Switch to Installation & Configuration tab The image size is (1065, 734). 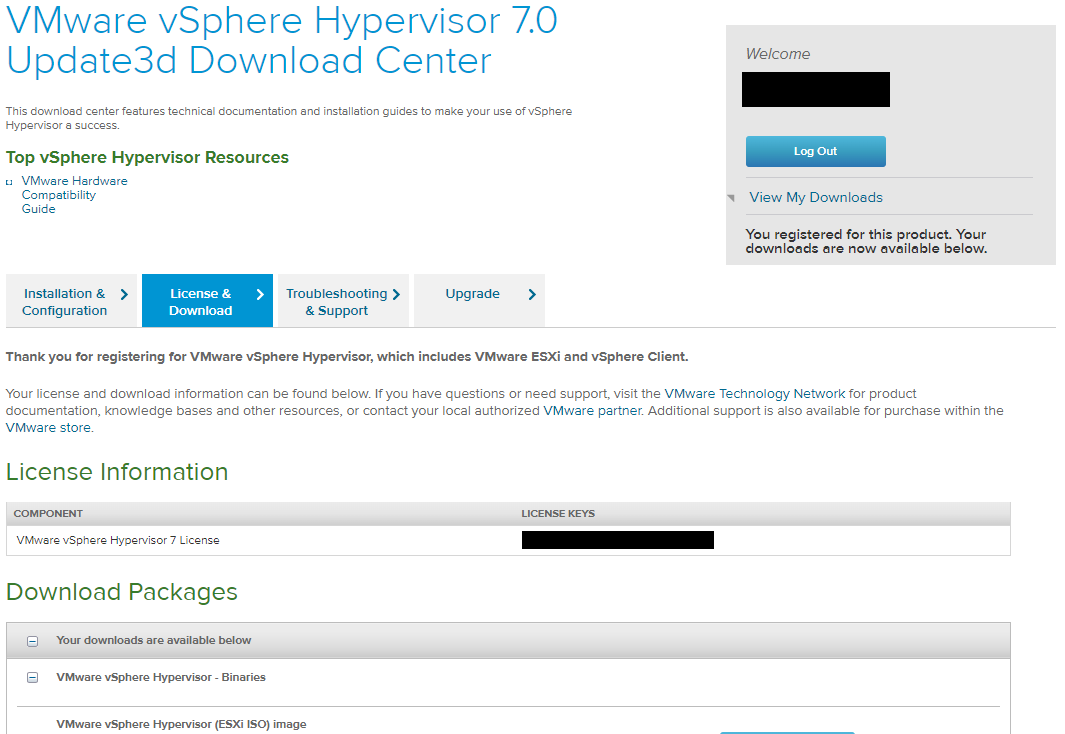(x=71, y=301)
